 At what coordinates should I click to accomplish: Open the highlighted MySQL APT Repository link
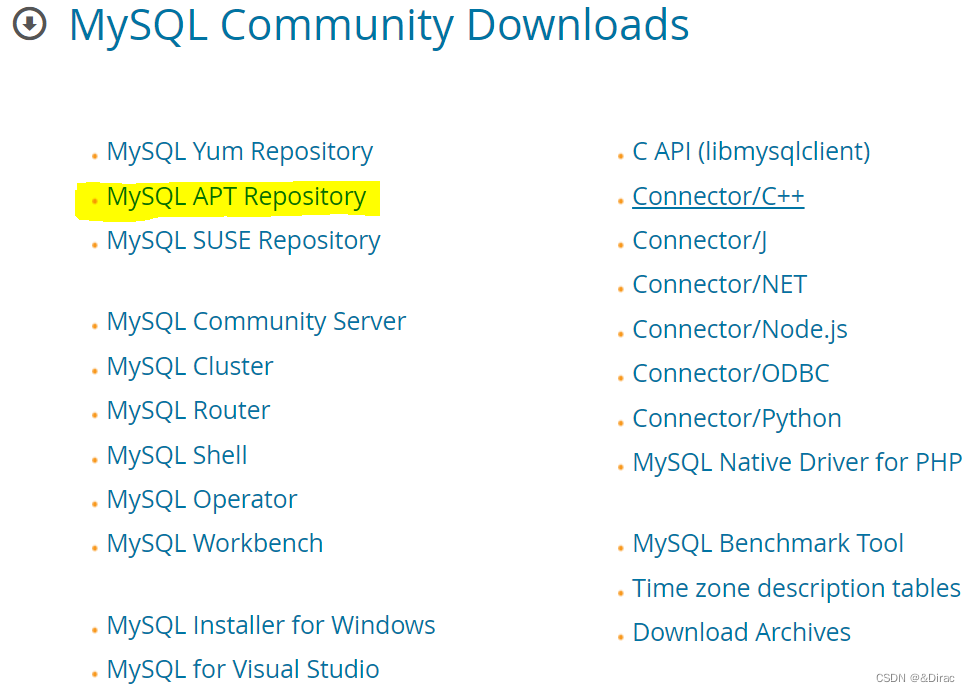click(x=236, y=197)
